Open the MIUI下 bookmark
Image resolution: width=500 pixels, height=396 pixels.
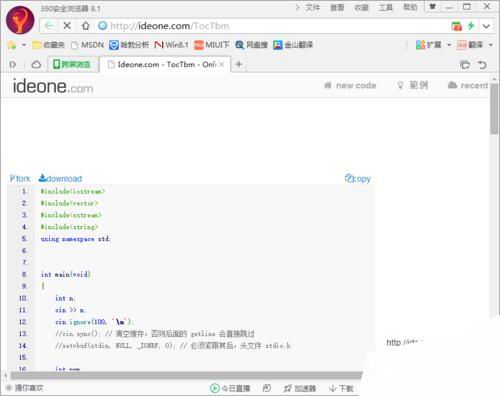(212, 45)
